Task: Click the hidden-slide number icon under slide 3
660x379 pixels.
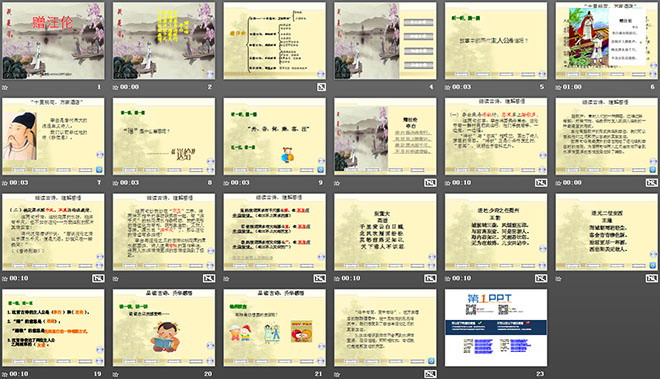Action: coord(321,87)
